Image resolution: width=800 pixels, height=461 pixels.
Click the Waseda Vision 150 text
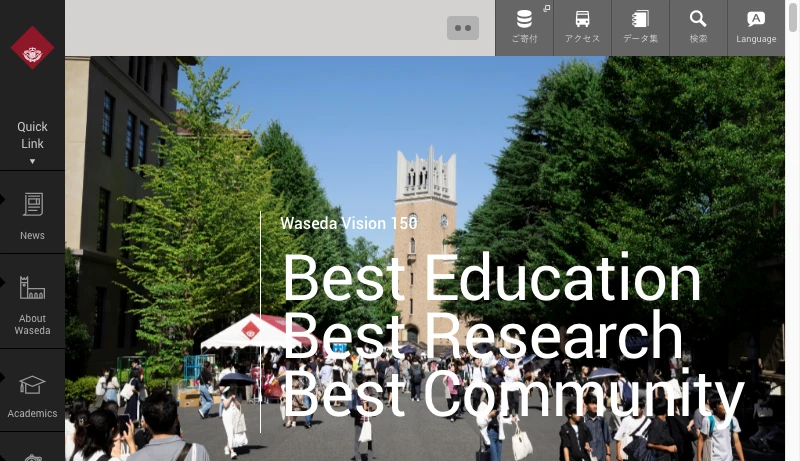click(x=349, y=223)
